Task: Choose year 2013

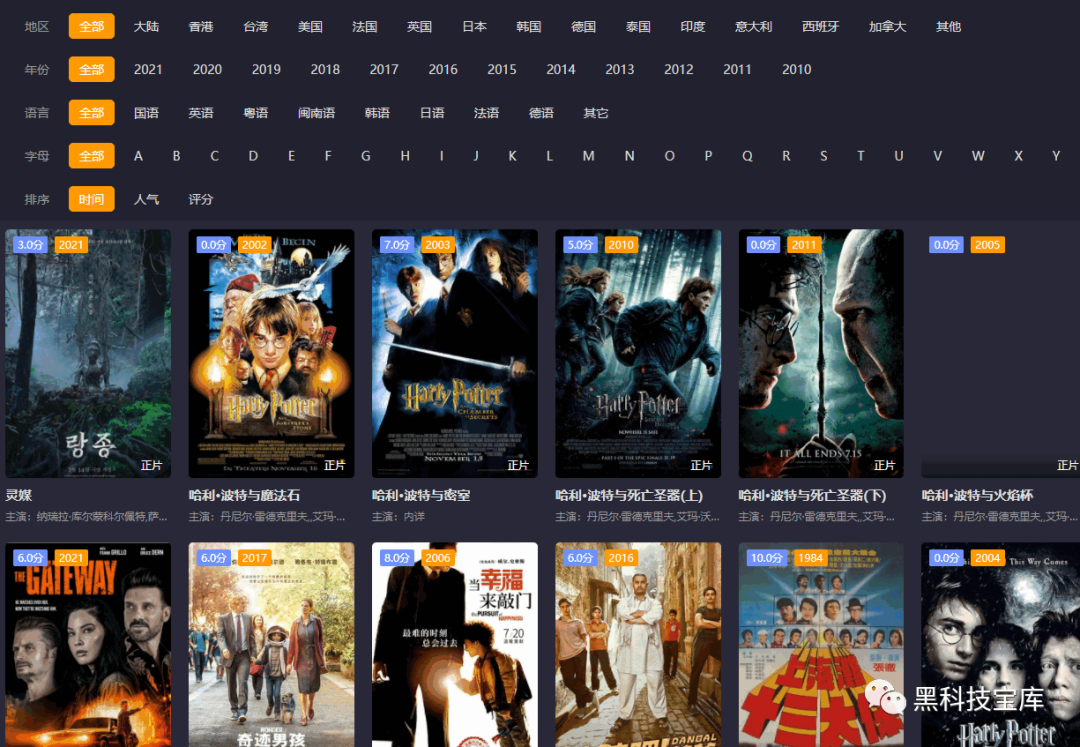Action: click(619, 70)
